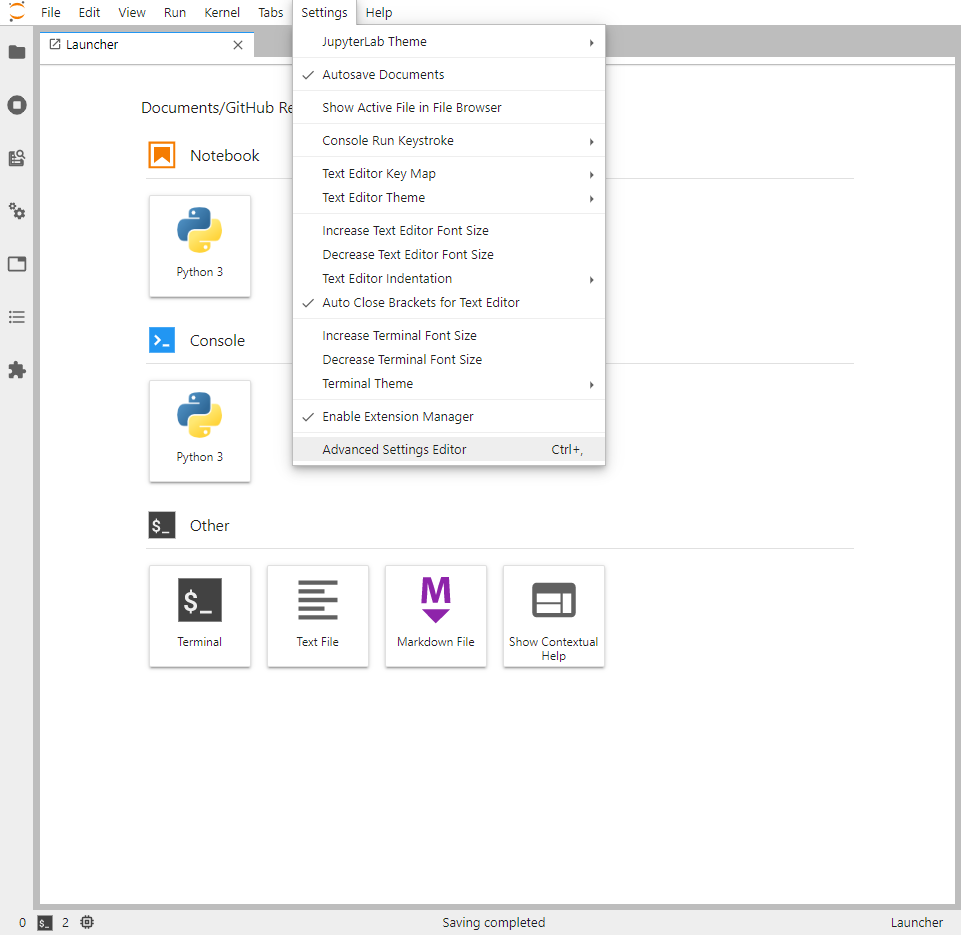Viewport: 961px width, 935px height.
Task: Expand the Text Editor Key Map submenu
Action: pyautogui.click(x=449, y=174)
